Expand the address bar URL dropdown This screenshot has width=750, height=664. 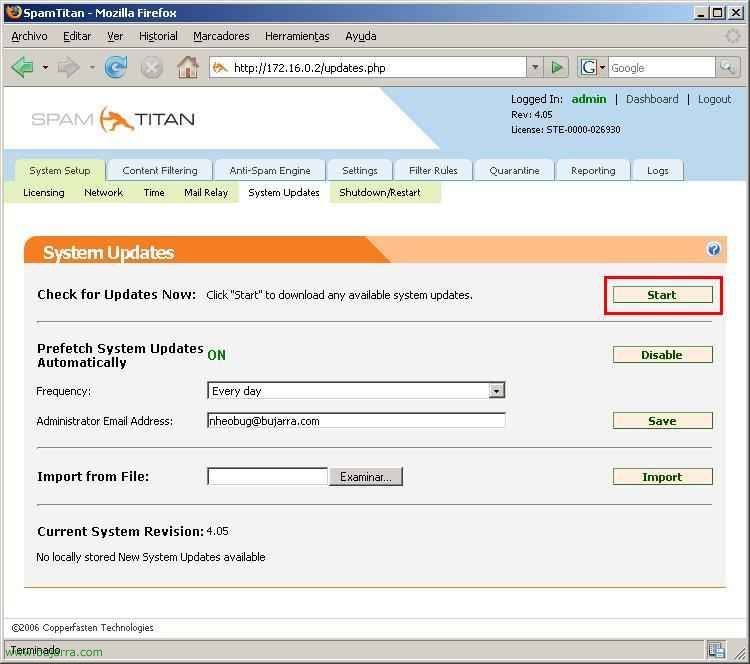[x=535, y=67]
